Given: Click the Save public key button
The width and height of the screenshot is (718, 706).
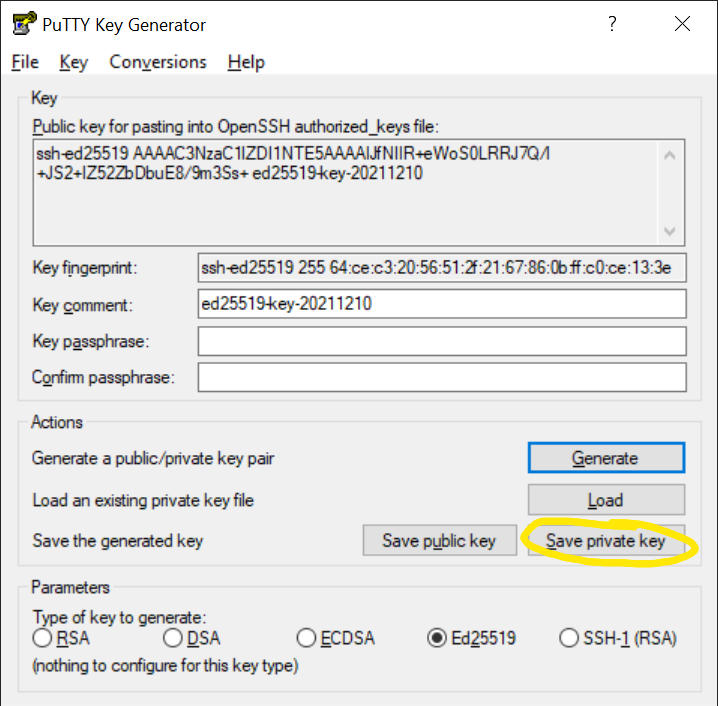Looking at the screenshot, I should coord(438,541).
